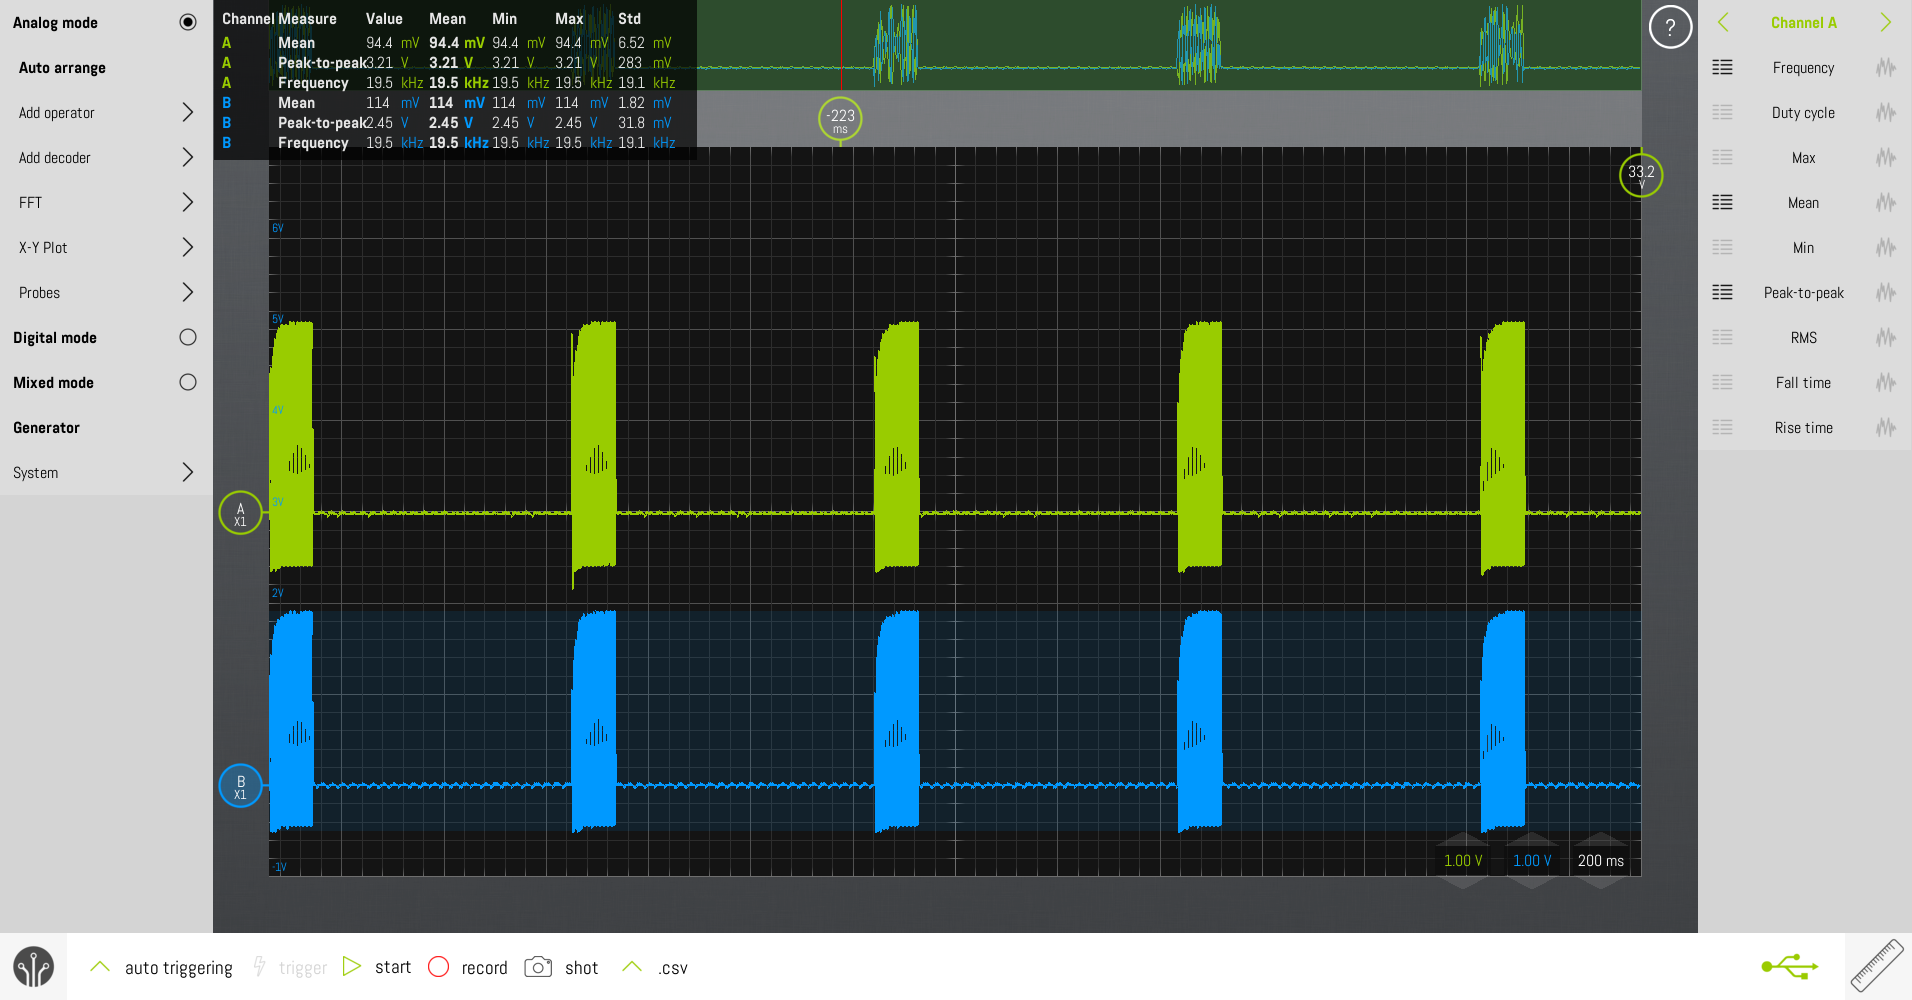Click the 200 ms timebase indicator

click(1600, 861)
